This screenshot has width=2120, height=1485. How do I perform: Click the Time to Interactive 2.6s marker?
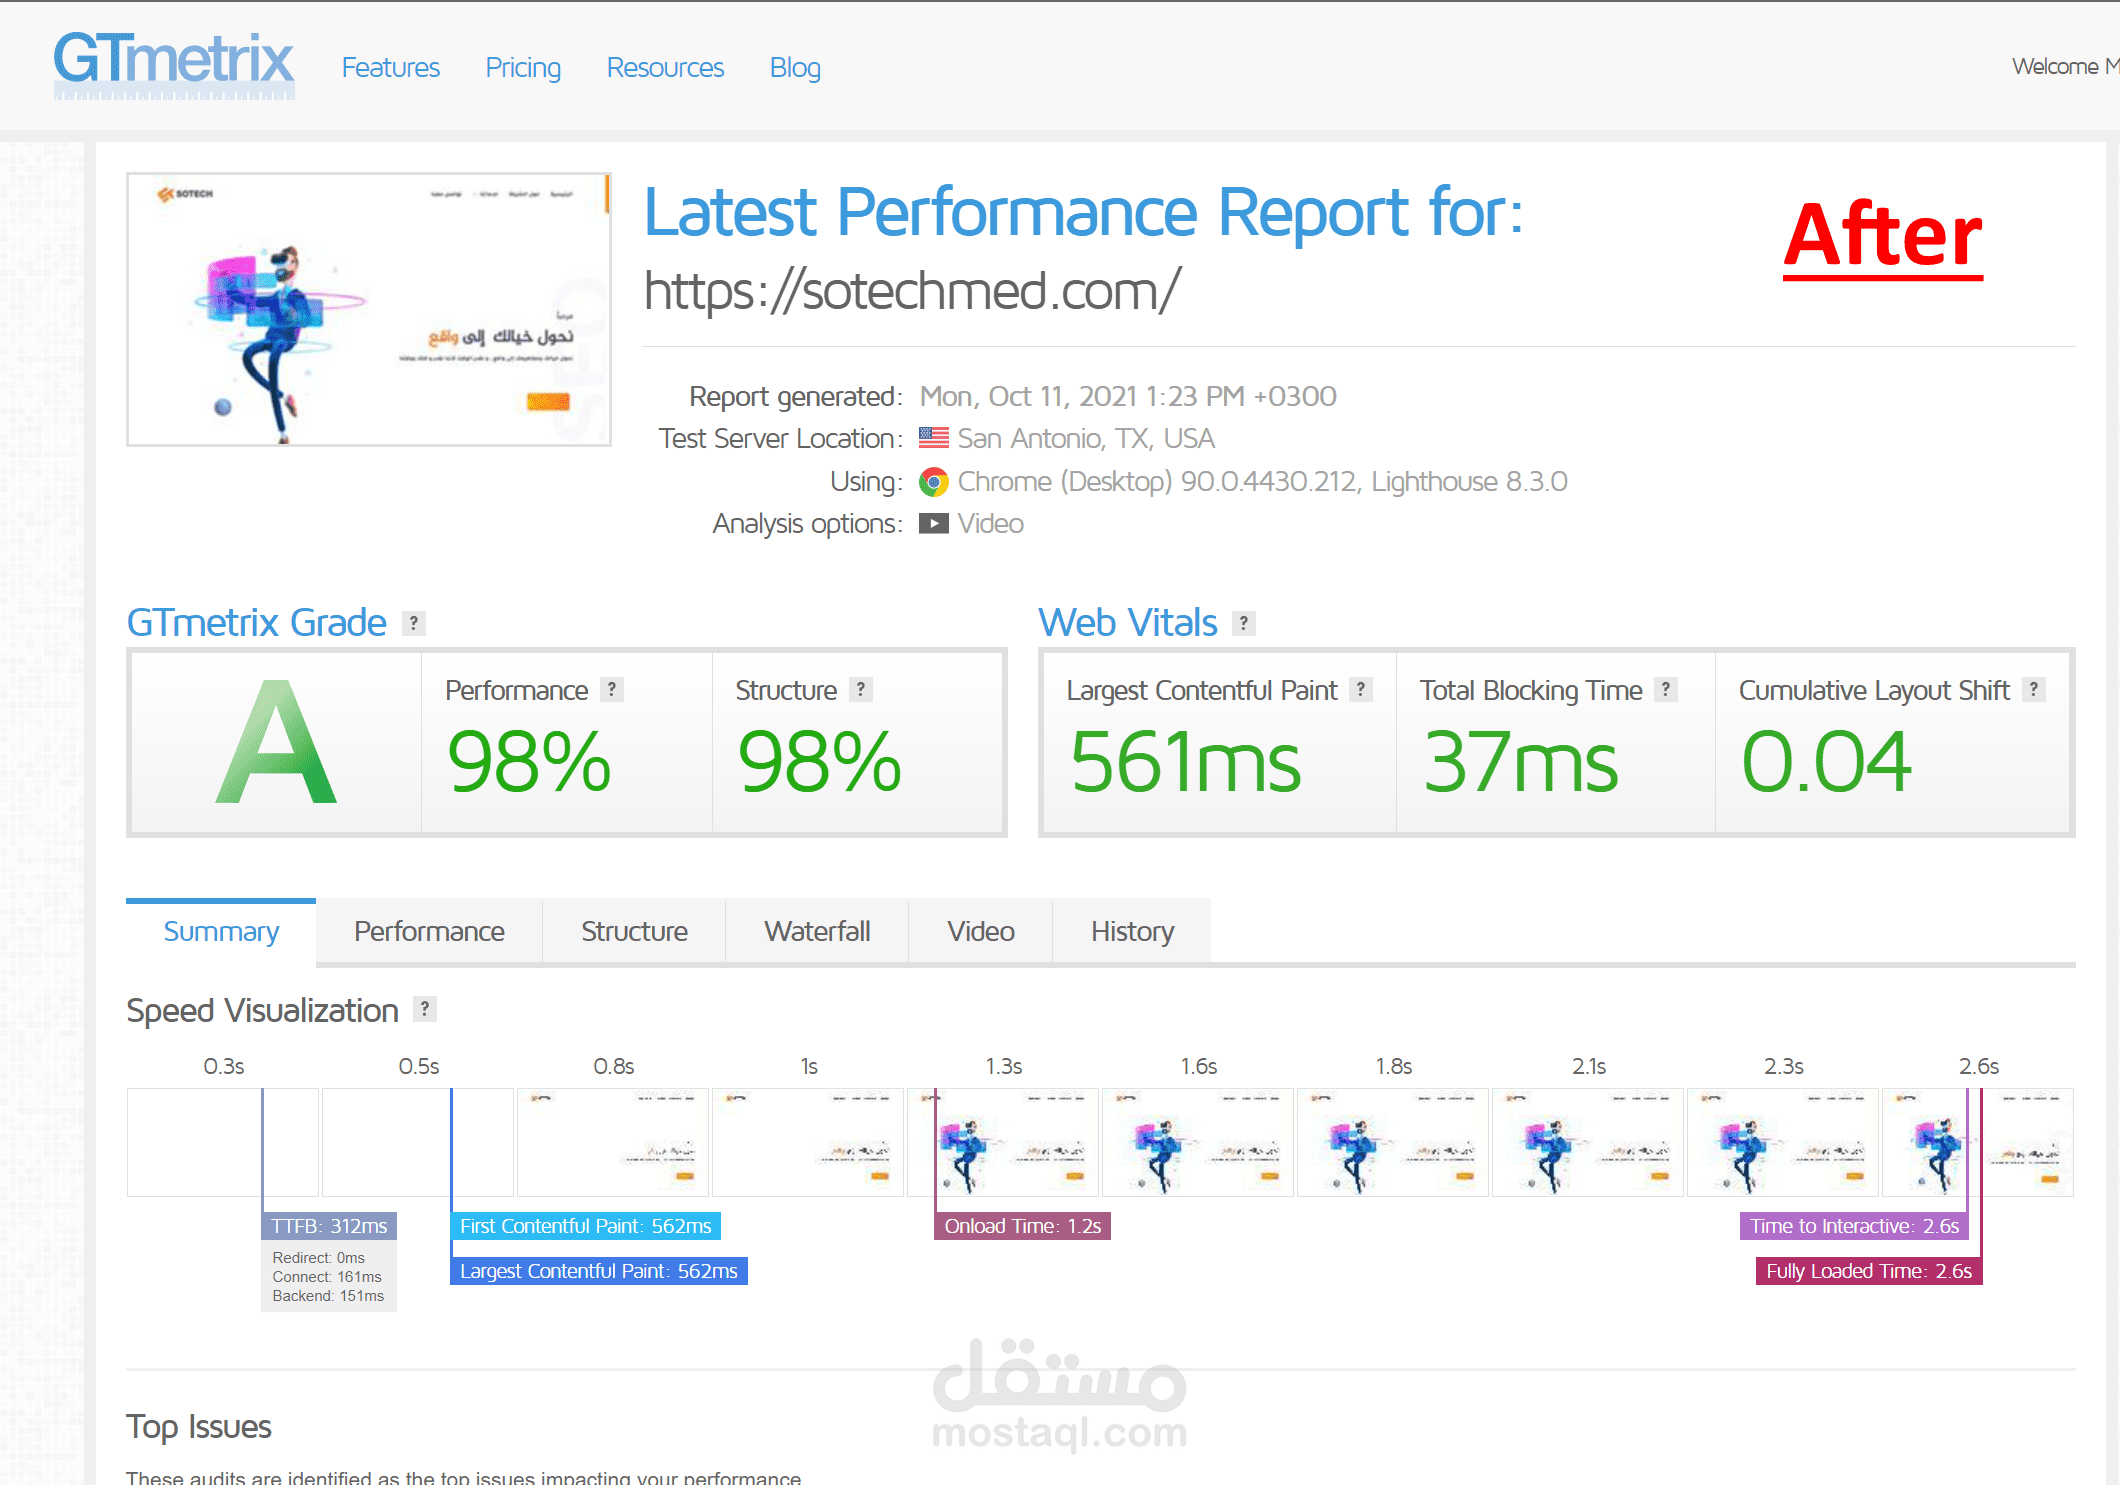click(x=1854, y=1226)
